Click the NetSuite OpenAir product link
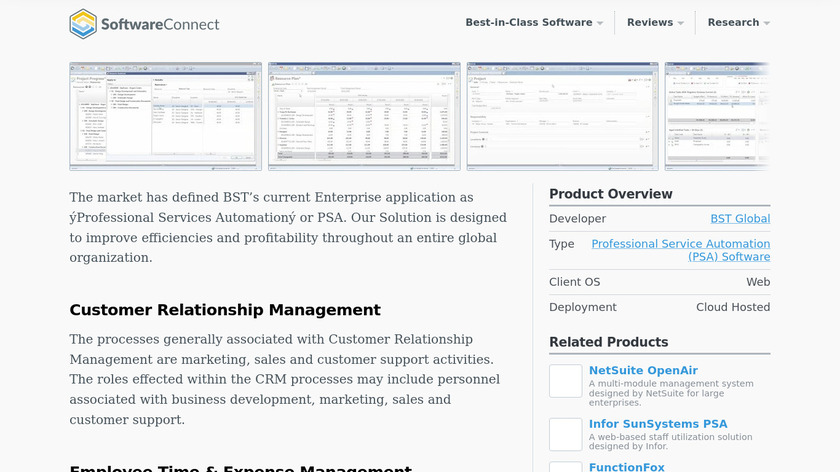Screen dimensions: 840x472 point(643,371)
